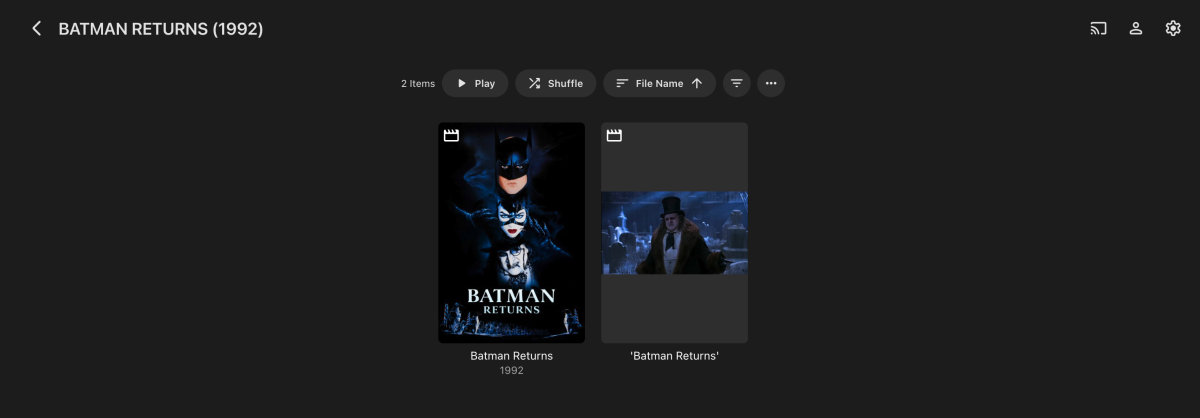Viewport: 1200px width, 418px height.
Task: Open the 'Batman Returns' Penguin scene thumbnail
Action: pyautogui.click(x=674, y=233)
